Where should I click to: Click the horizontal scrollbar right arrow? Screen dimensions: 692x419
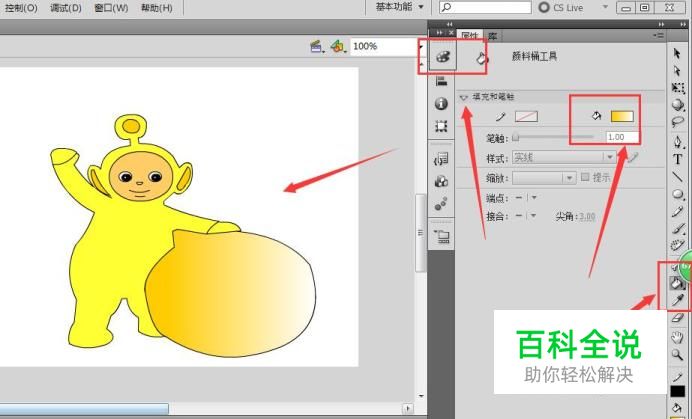coord(407,409)
